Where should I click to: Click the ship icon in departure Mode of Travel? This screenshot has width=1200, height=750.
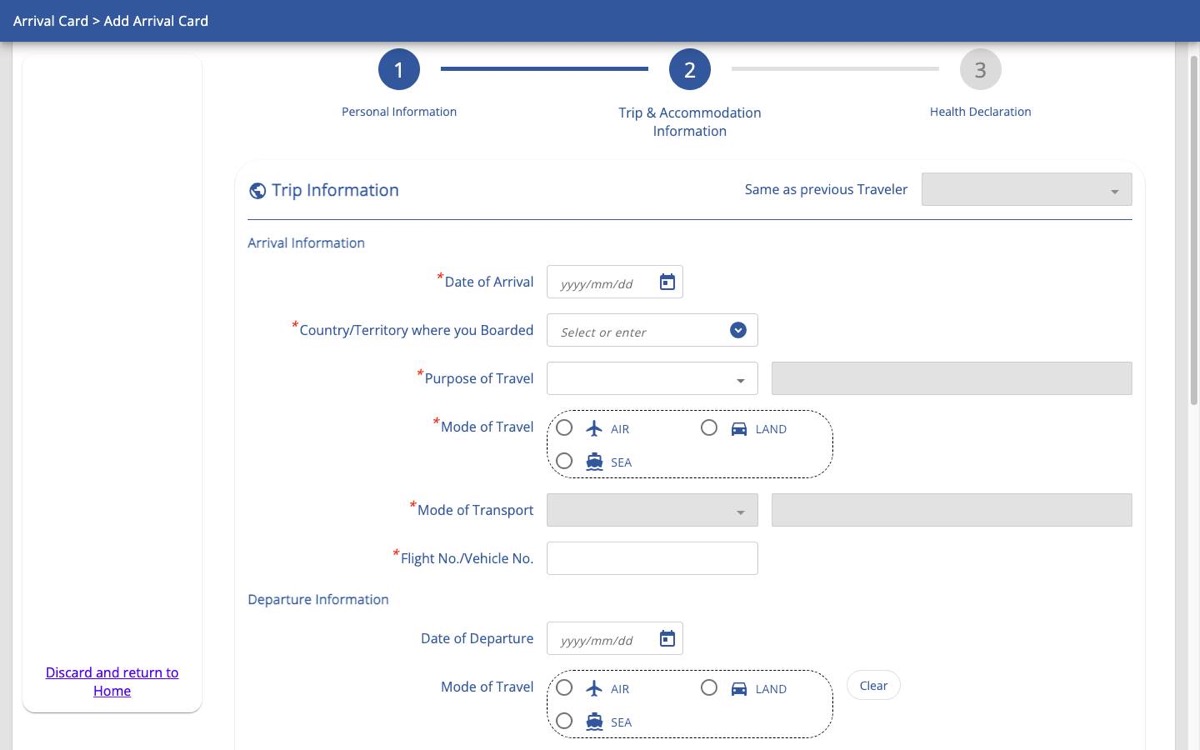click(594, 722)
